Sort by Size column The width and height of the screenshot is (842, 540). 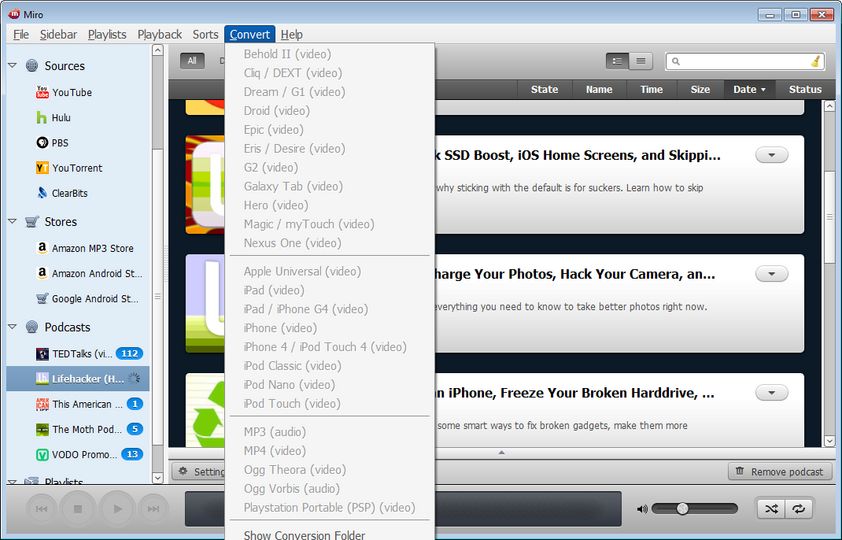[x=700, y=90]
